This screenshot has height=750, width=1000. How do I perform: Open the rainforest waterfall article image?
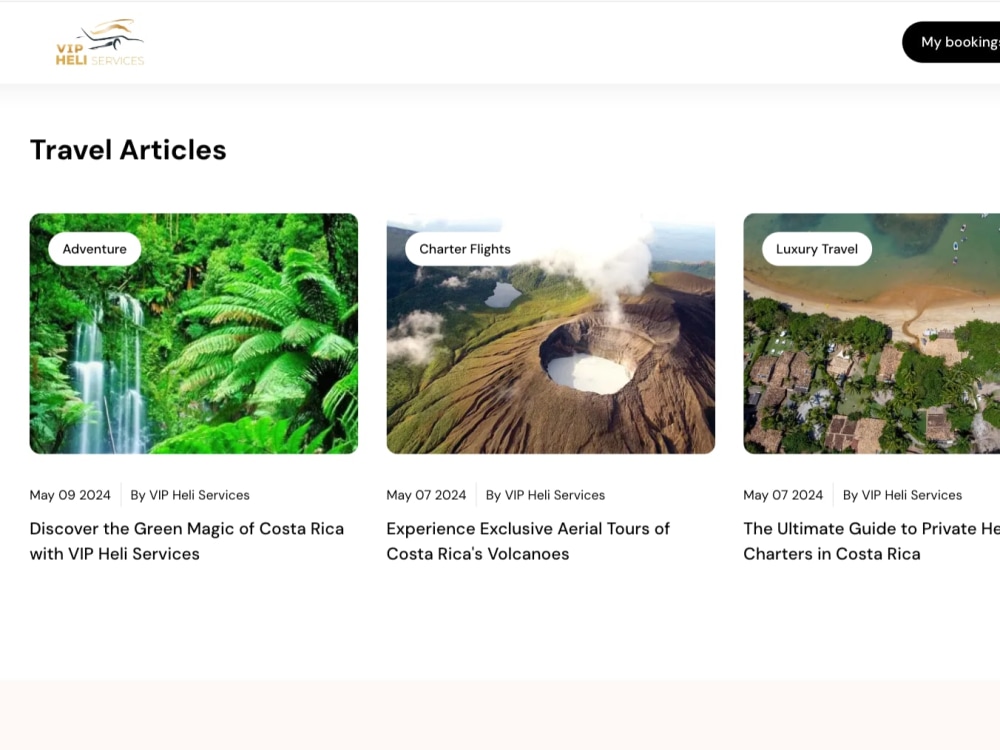[194, 334]
